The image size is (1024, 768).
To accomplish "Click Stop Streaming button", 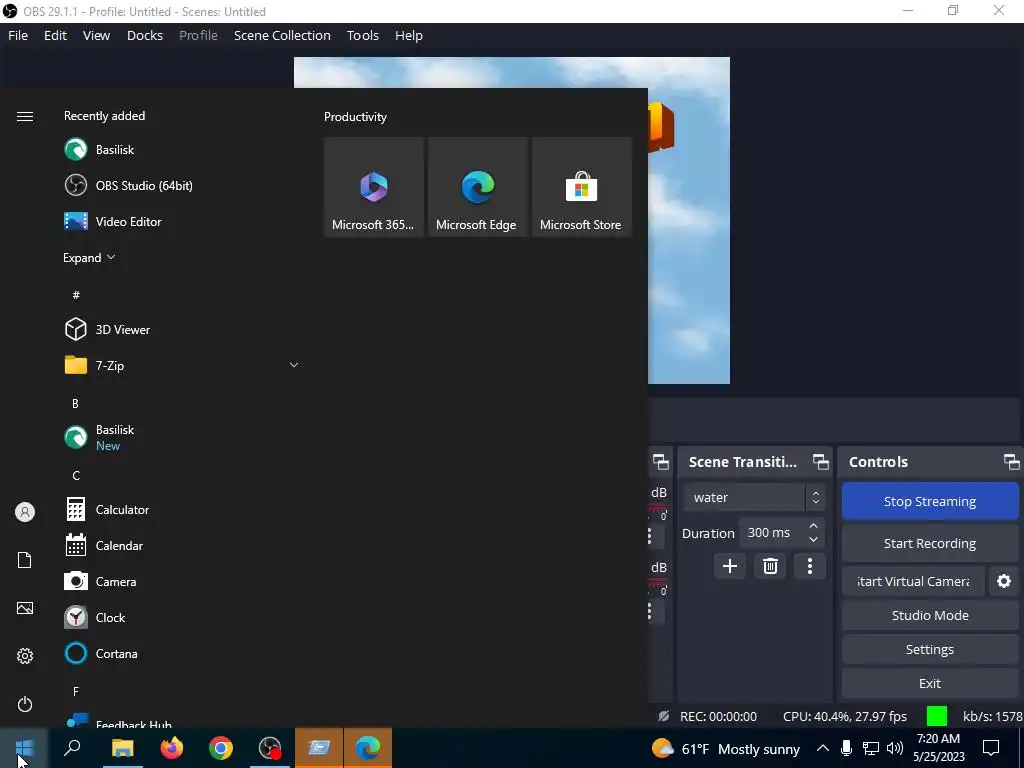I will pos(930,501).
